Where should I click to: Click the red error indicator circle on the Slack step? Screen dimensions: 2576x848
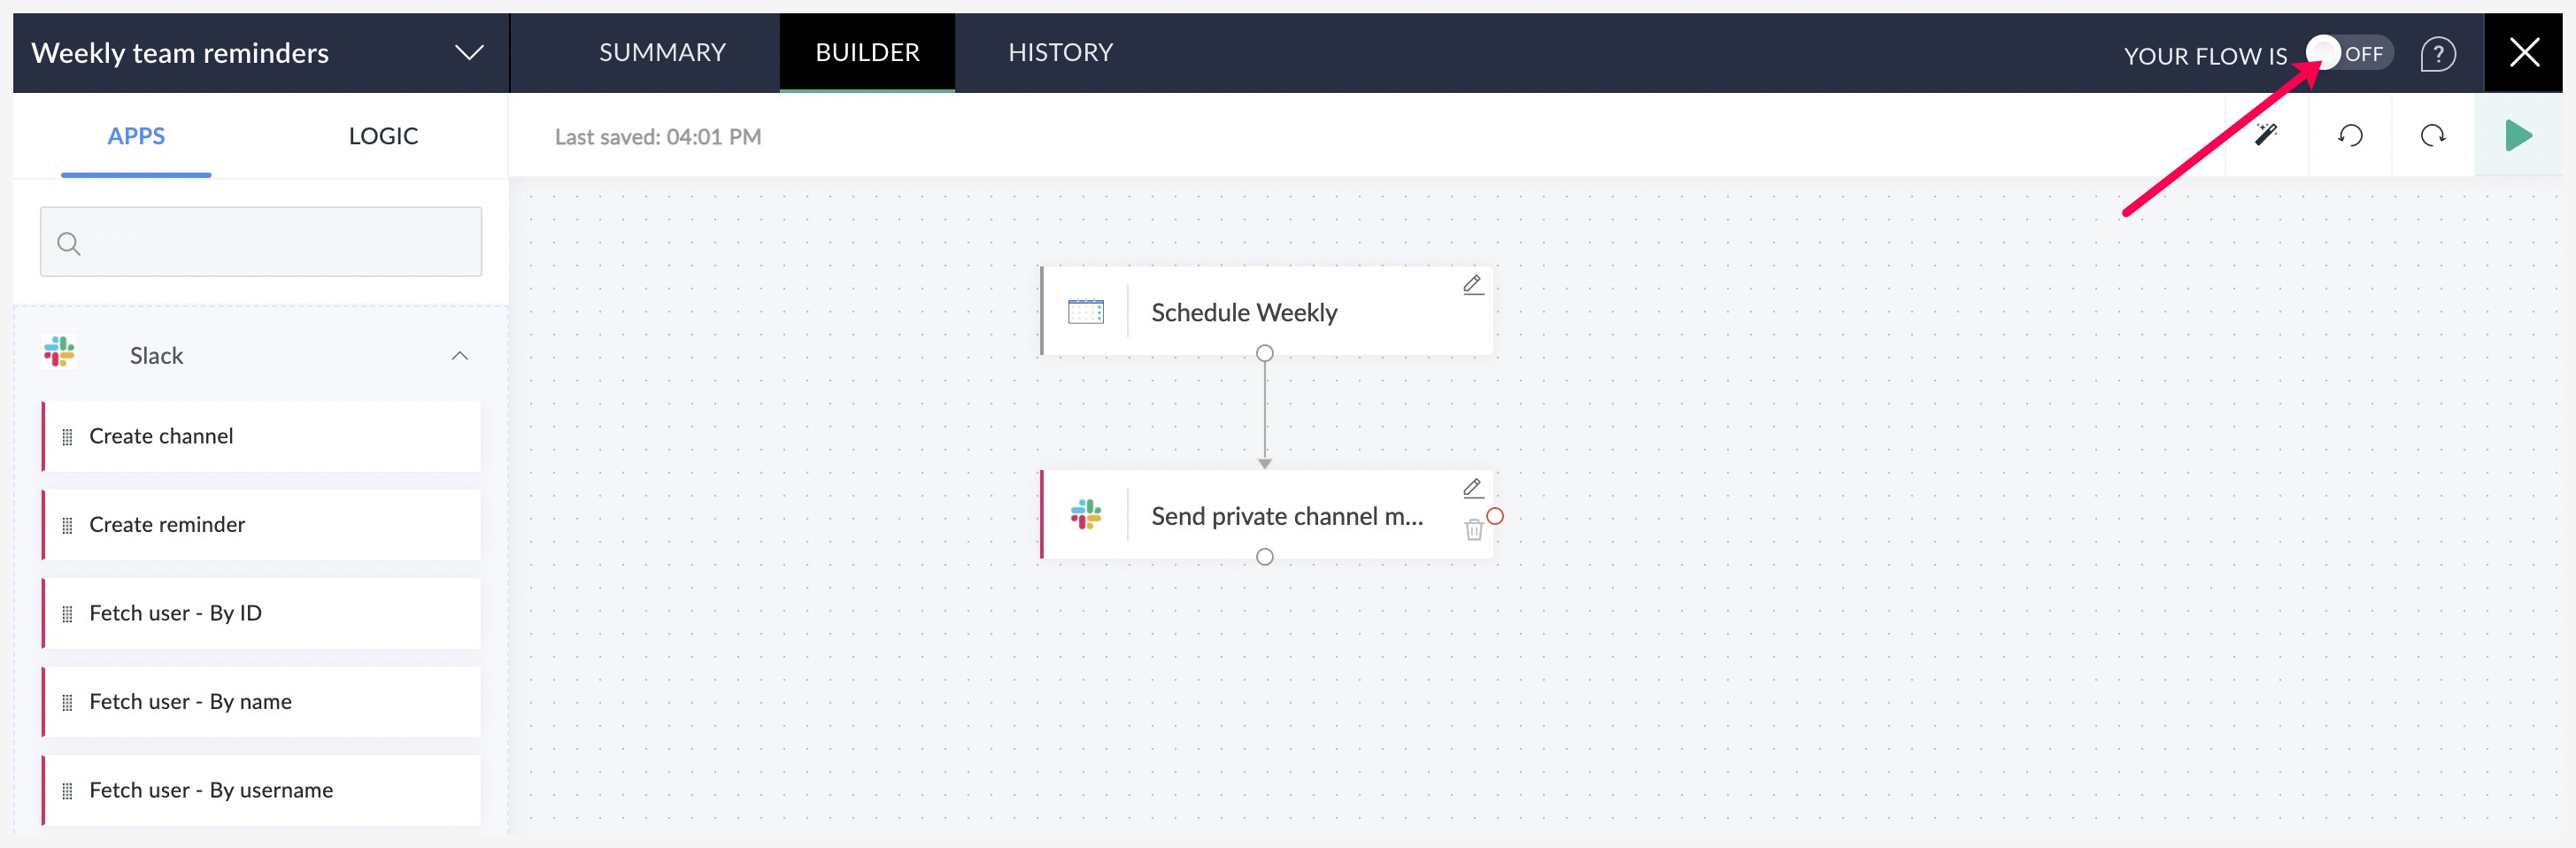tap(1494, 515)
